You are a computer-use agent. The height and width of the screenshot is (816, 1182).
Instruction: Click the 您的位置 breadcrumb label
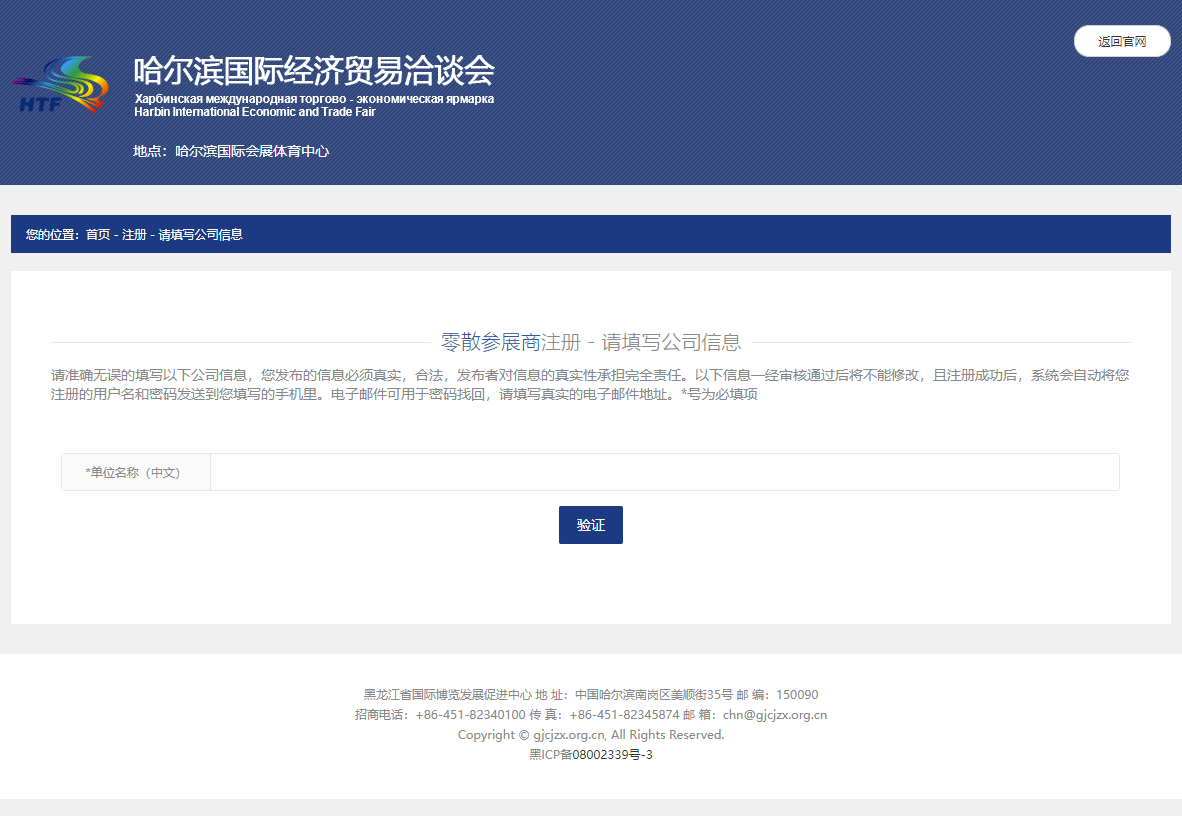51,235
